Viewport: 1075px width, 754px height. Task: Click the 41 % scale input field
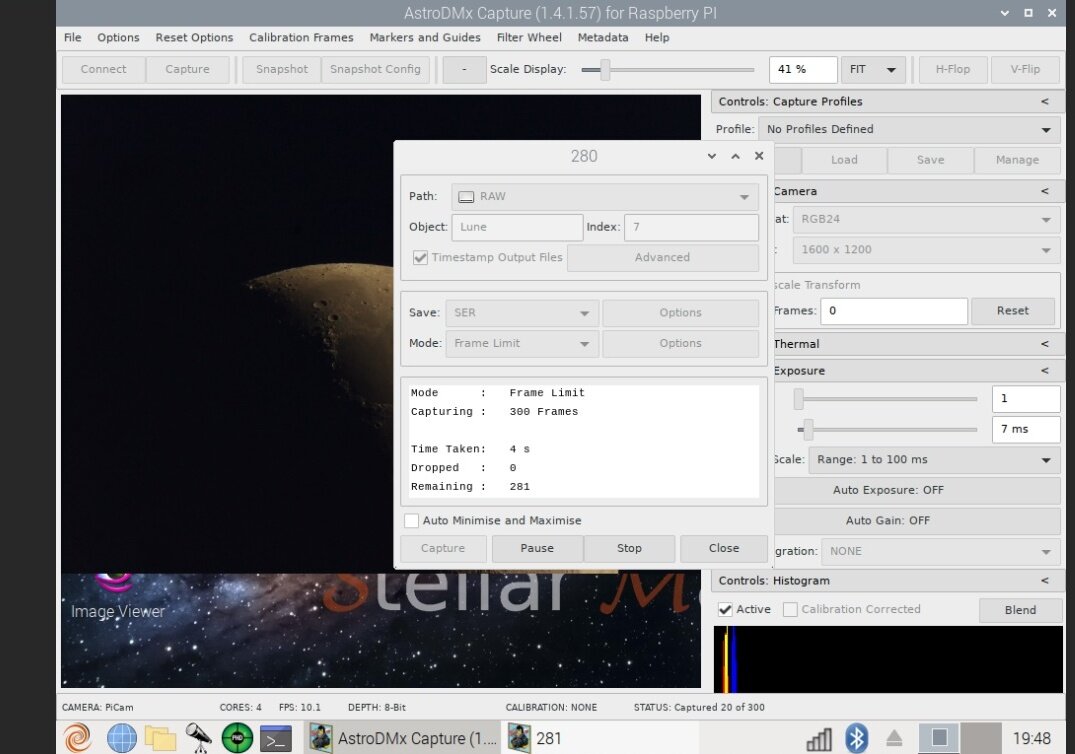(803, 69)
